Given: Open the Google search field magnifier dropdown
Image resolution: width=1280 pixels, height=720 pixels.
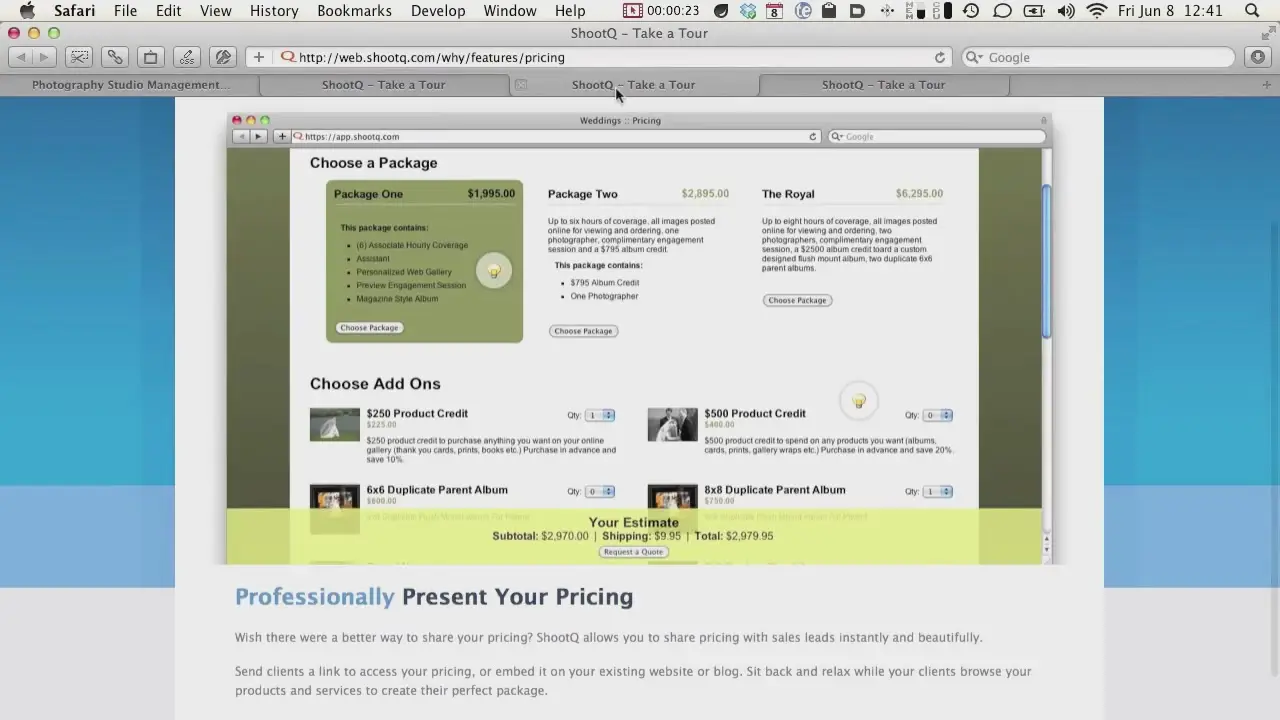Looking at the screenshot, I should pos(976,57).
